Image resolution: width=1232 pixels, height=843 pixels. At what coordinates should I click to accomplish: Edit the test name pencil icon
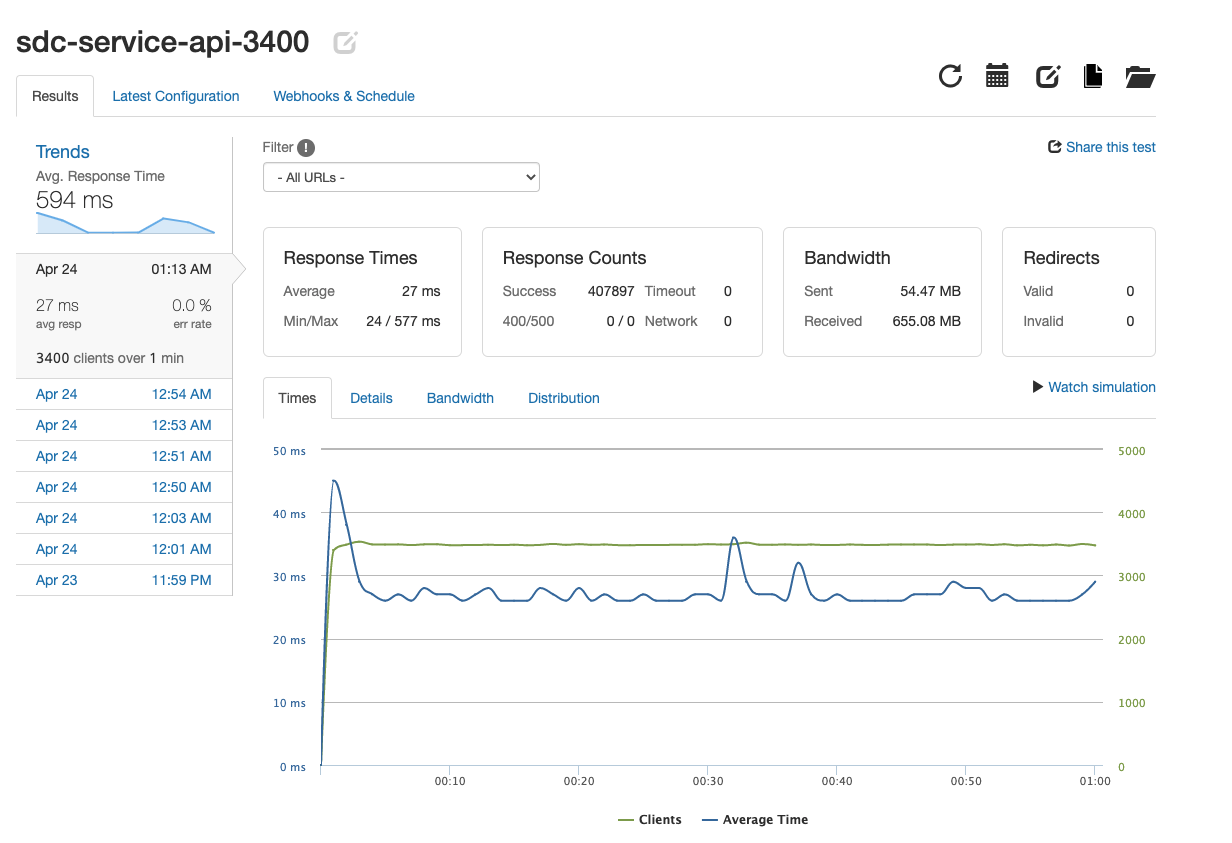346,42
